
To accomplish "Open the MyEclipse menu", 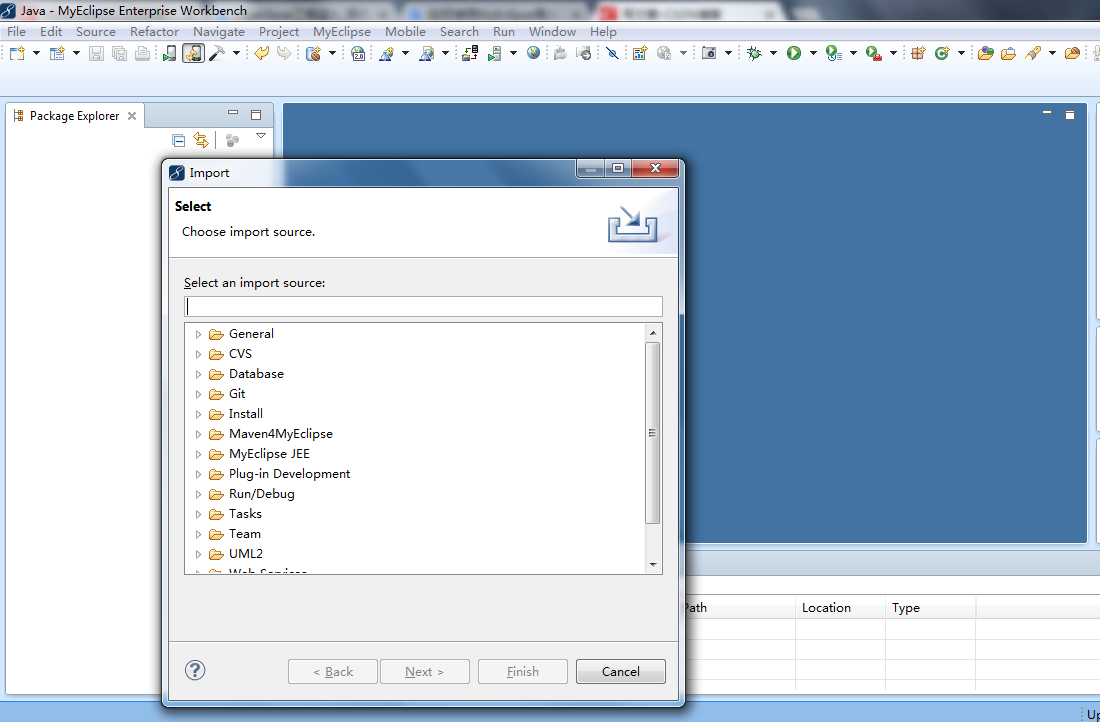I will tap(342, 32).
